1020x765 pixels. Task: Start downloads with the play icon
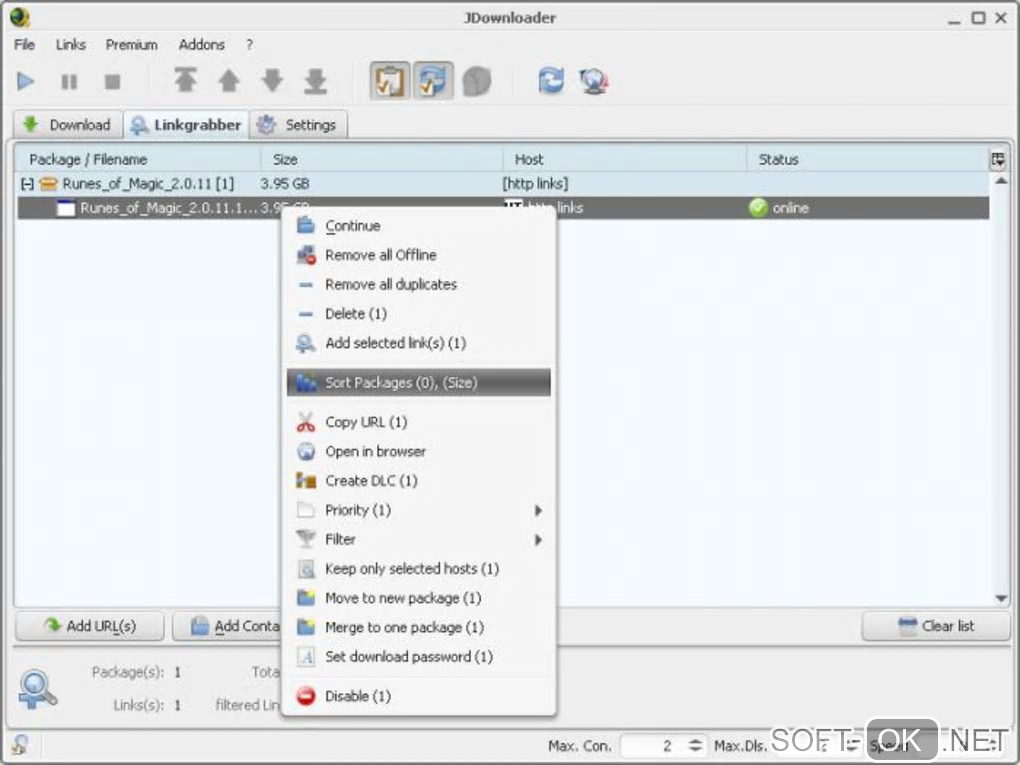pos(25,81)
